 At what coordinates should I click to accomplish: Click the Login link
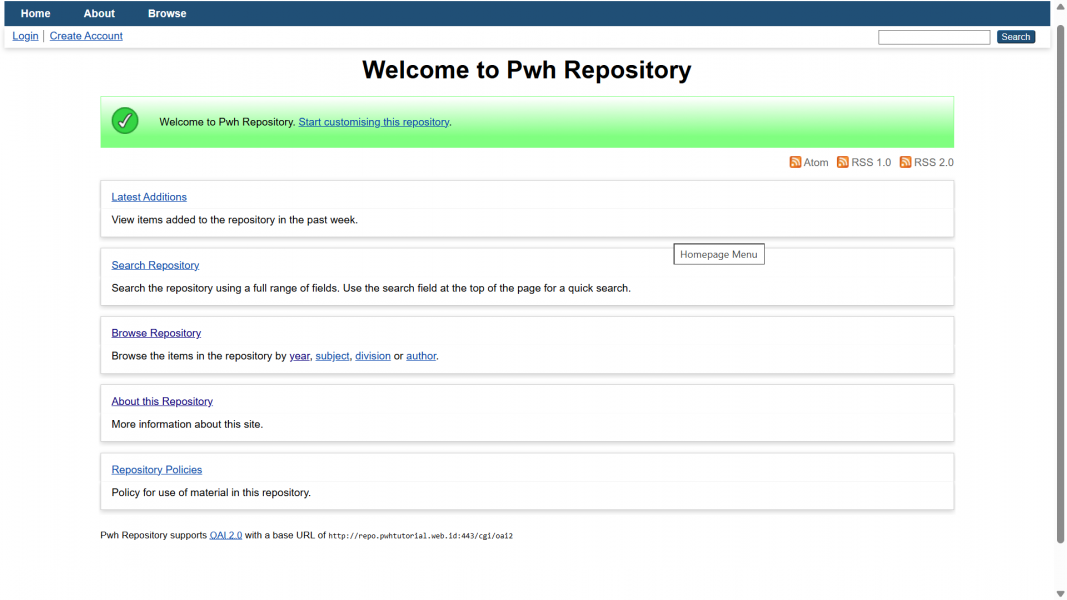pyautogui.click(x=25, y=36)
